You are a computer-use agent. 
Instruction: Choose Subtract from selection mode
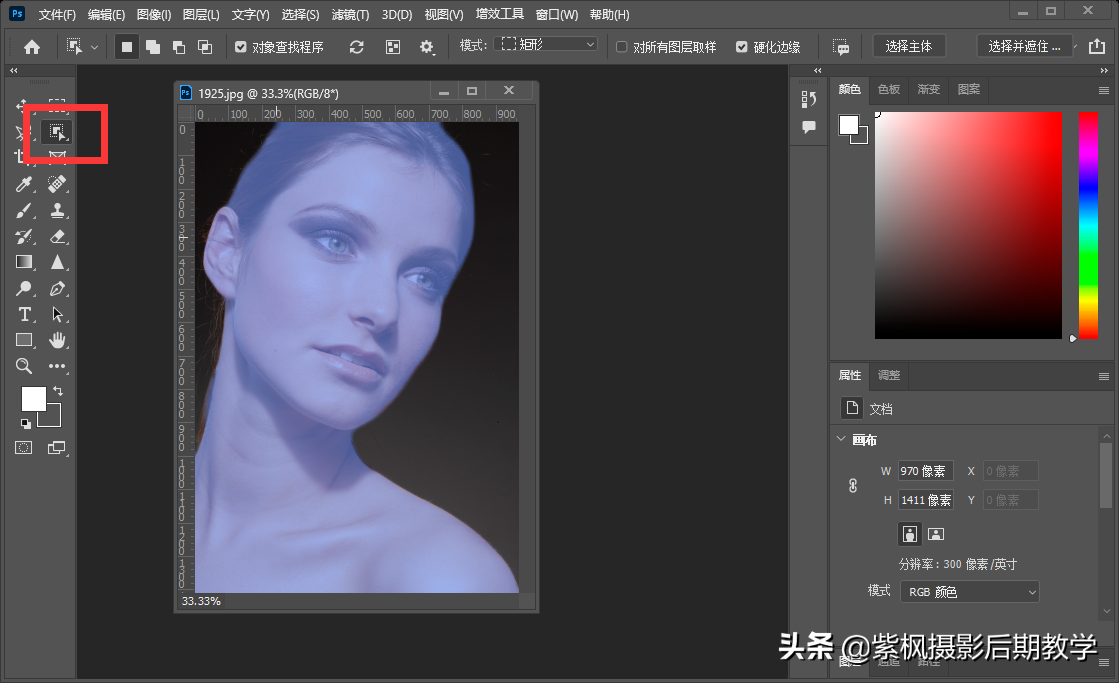pyautogui.click(x=178, y=47)
